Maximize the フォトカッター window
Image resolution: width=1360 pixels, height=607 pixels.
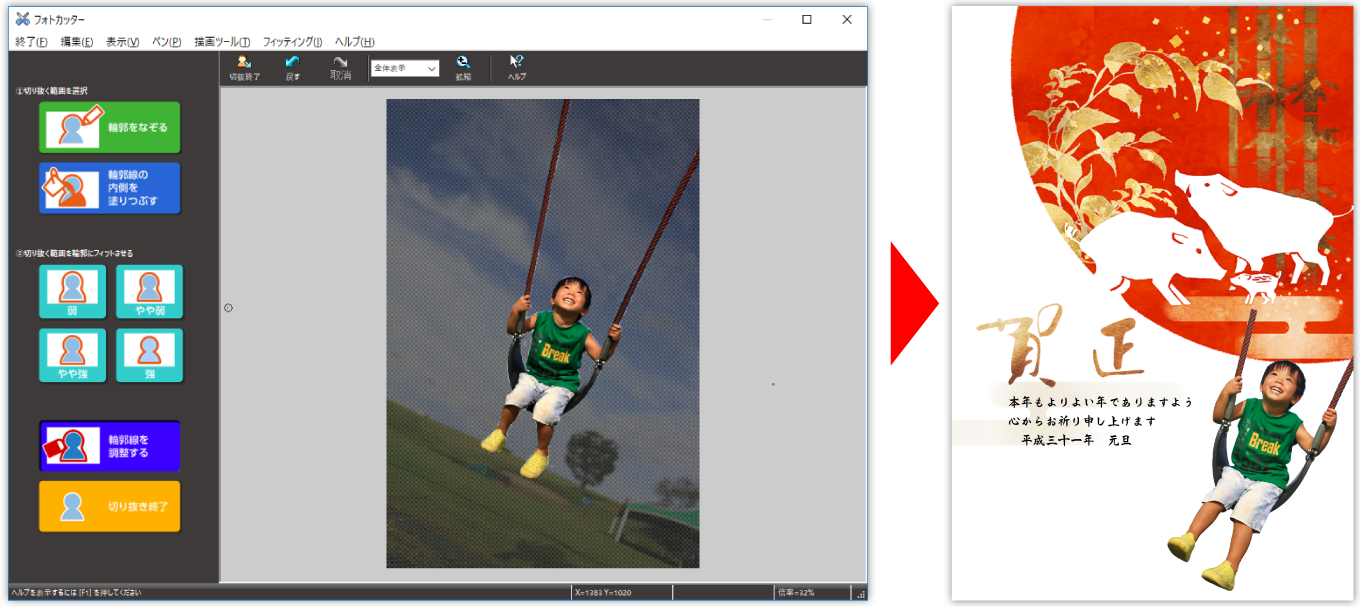(x=807, y=19)
